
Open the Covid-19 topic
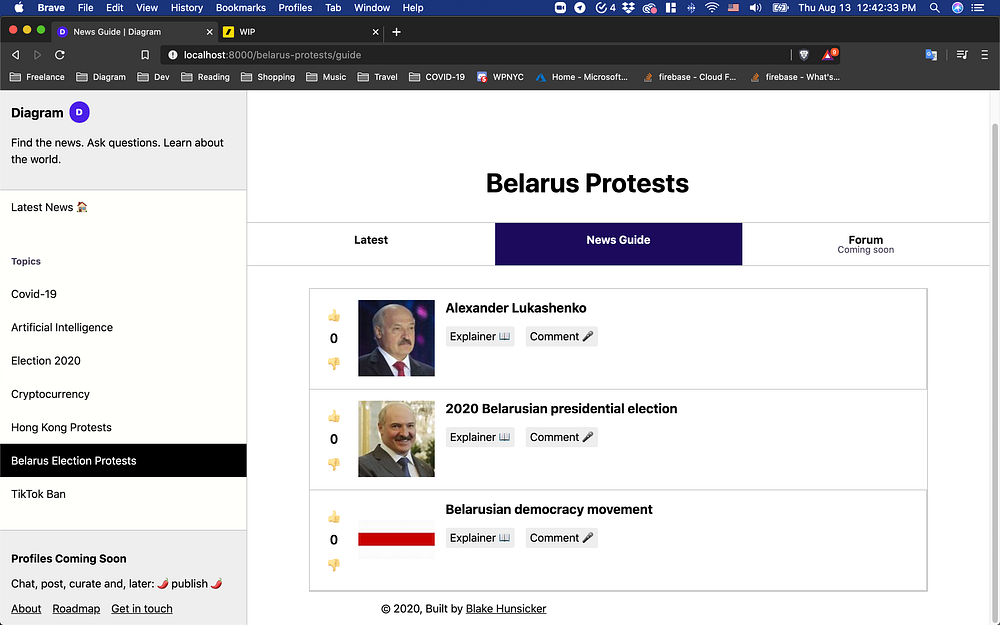coord(34,294)
